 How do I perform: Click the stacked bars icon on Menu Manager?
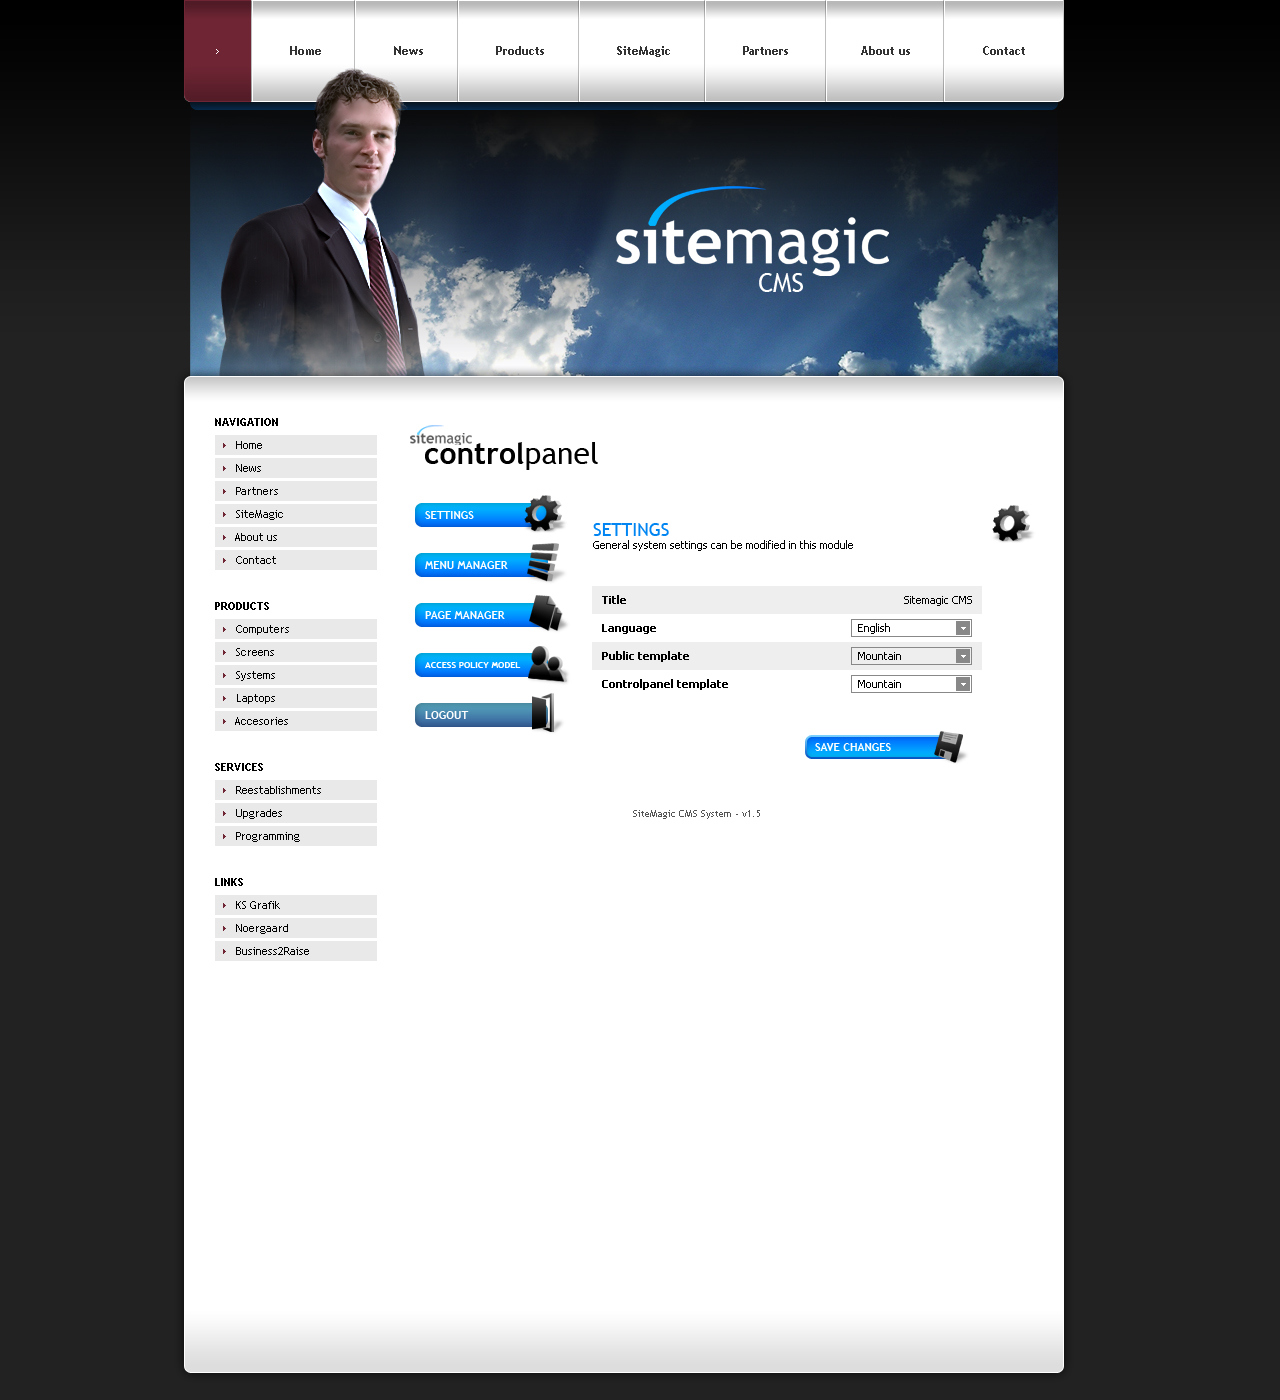pyautogui.click(x=545, y=562)
